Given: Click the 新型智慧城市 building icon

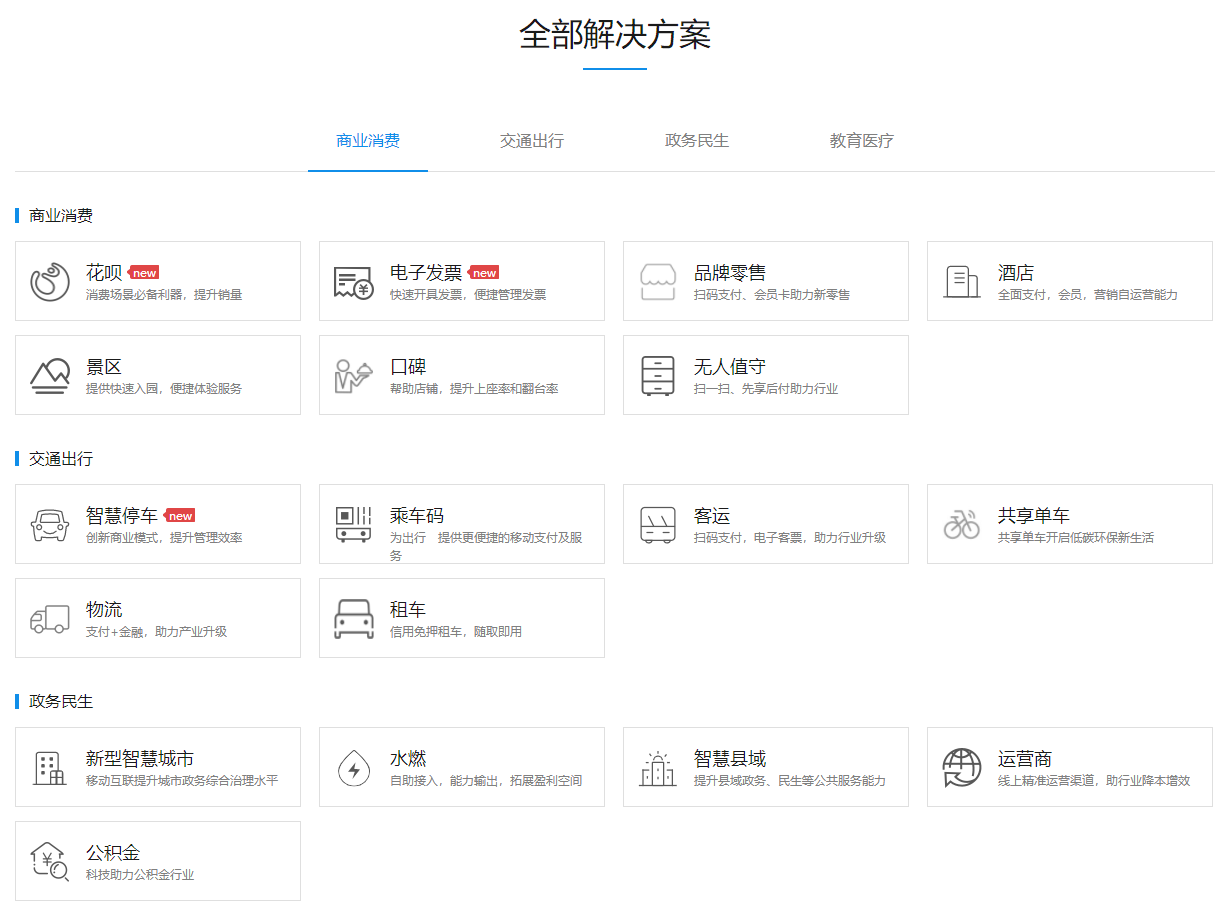Looking at the screenshot, I should (50, 768).
